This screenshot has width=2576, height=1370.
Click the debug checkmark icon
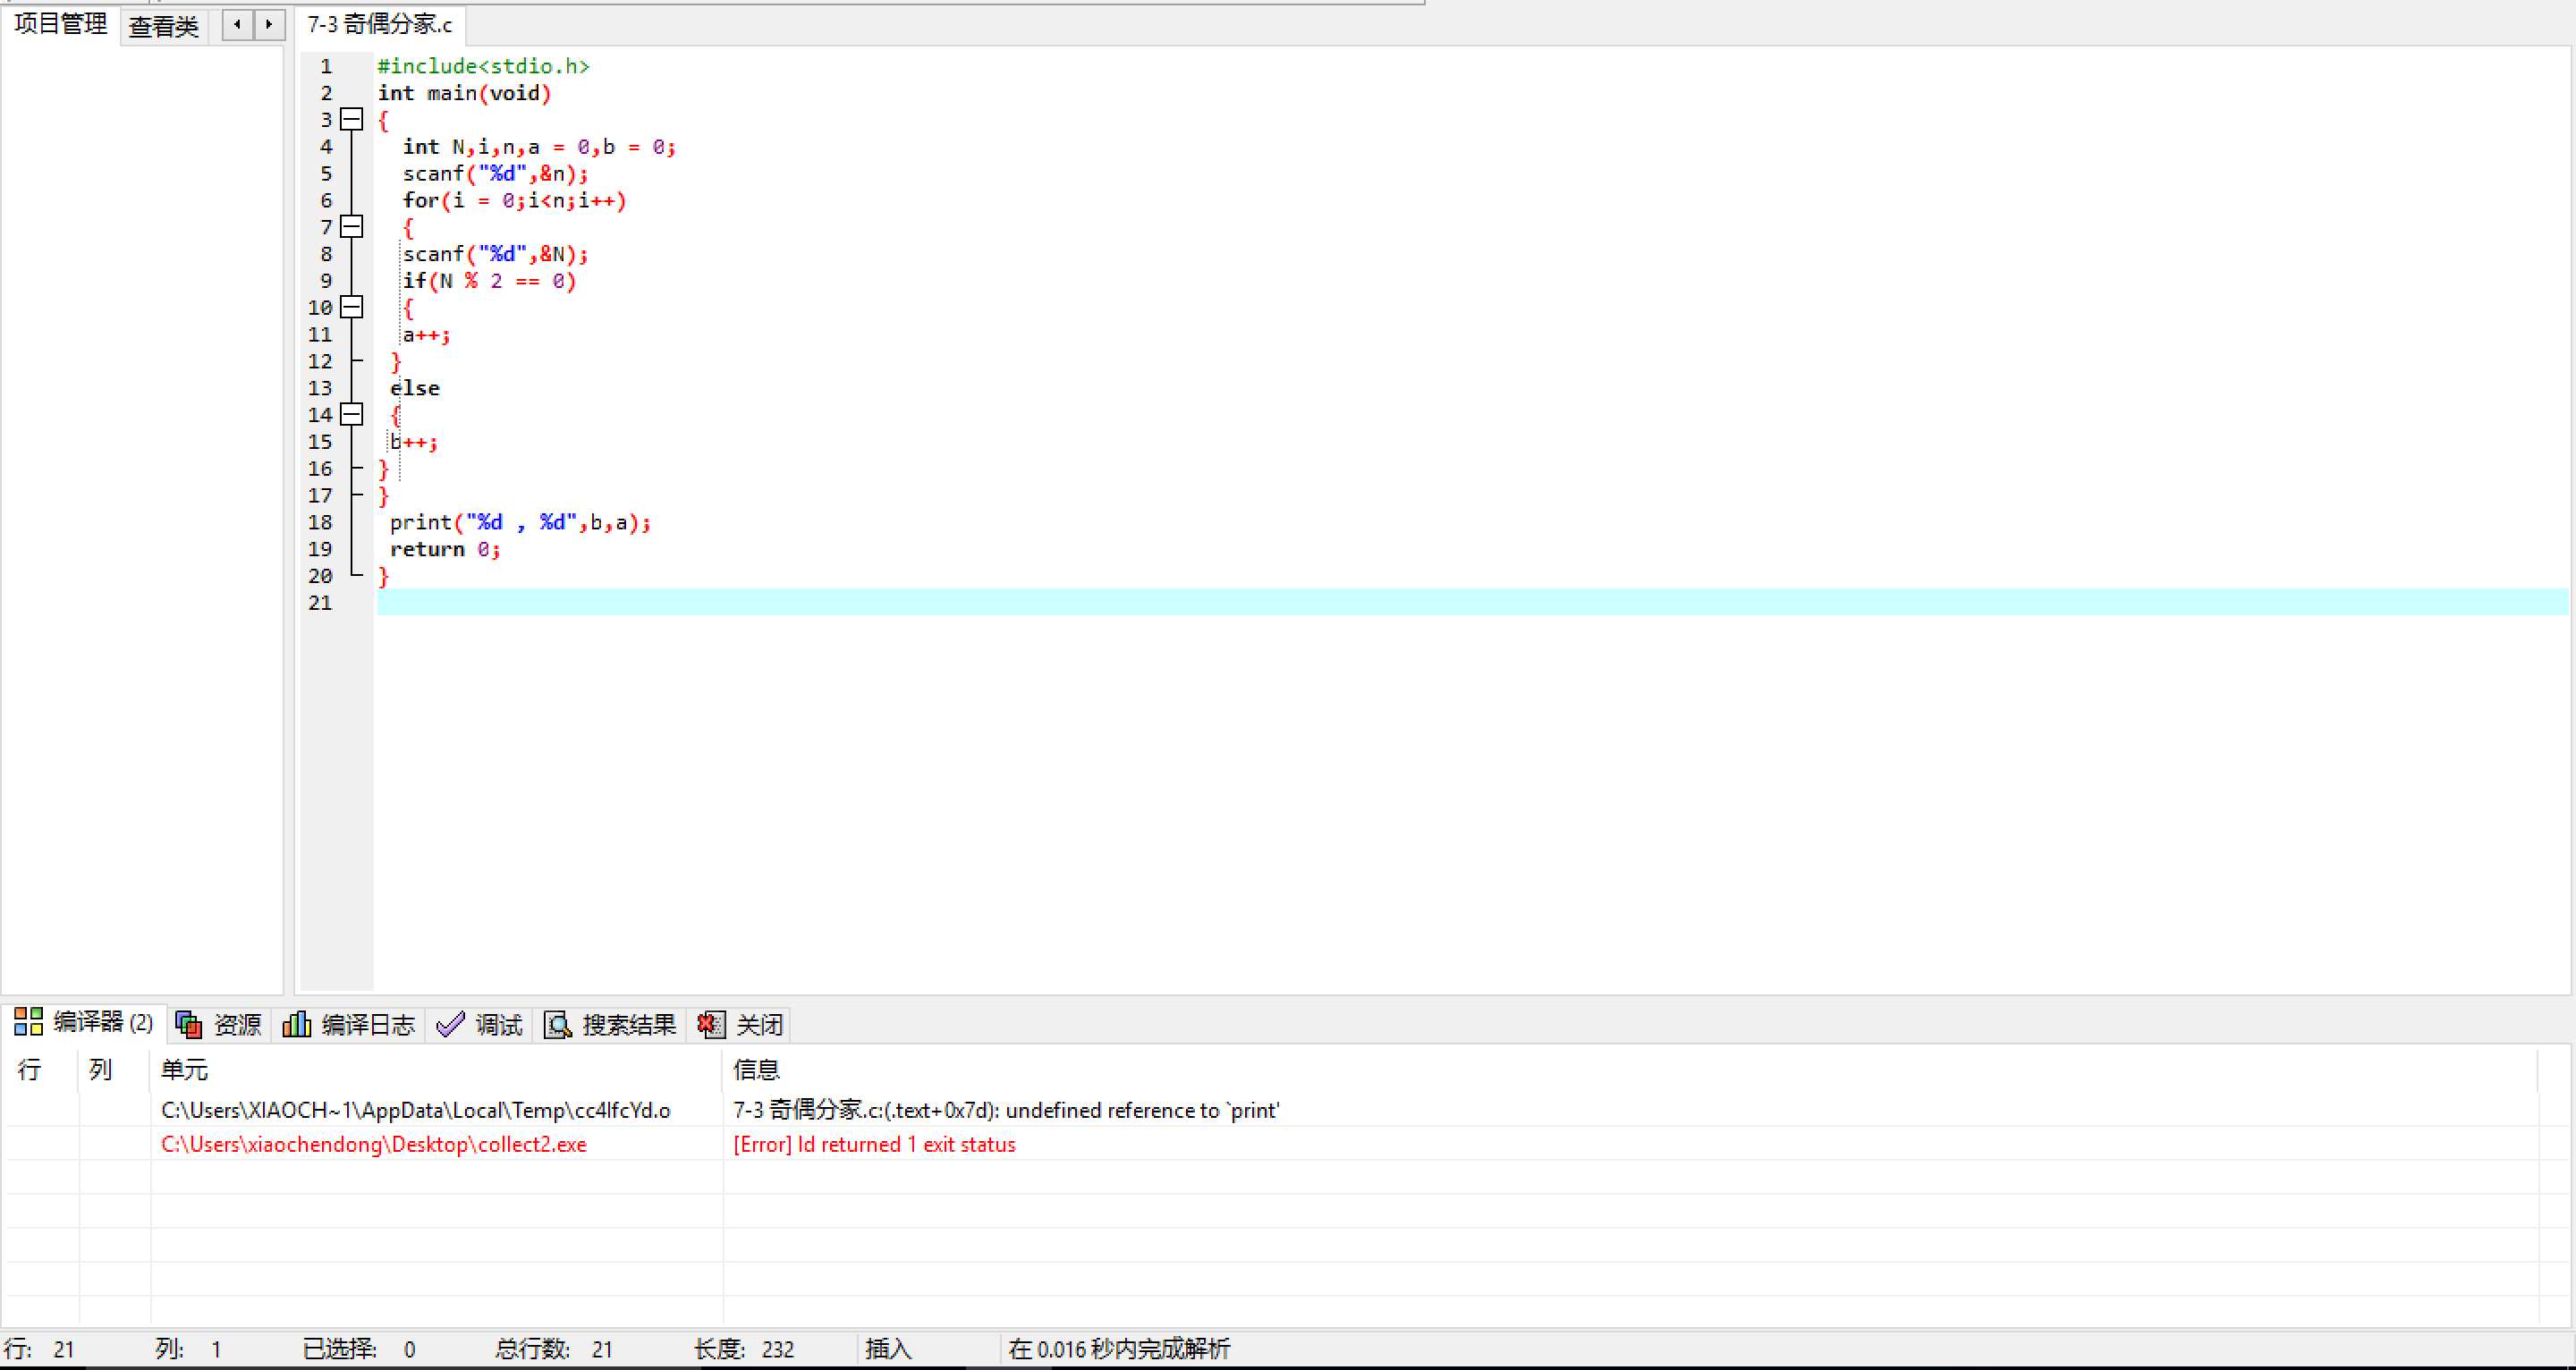(x=451, y=1024)
